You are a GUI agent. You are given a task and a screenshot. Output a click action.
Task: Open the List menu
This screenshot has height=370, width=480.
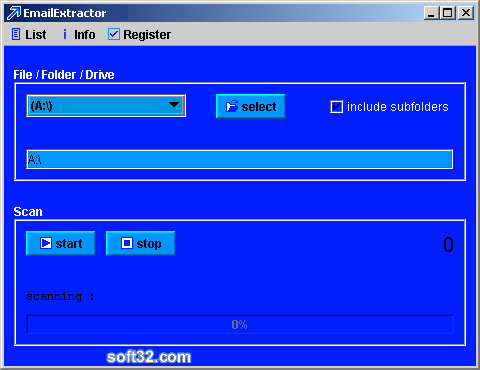[29, 34]
